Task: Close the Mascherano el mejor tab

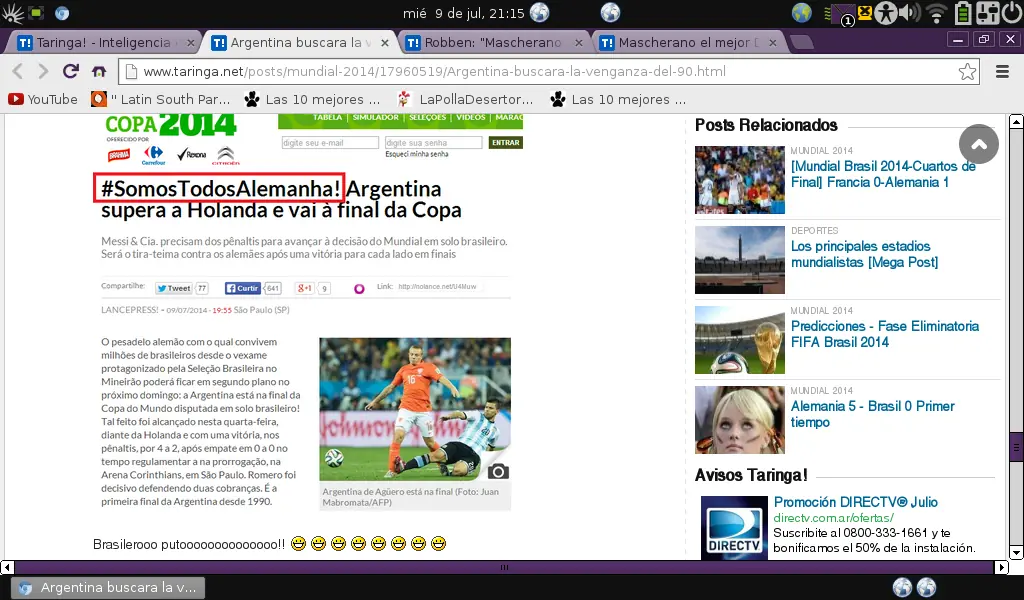Action: tap(773, 42)
